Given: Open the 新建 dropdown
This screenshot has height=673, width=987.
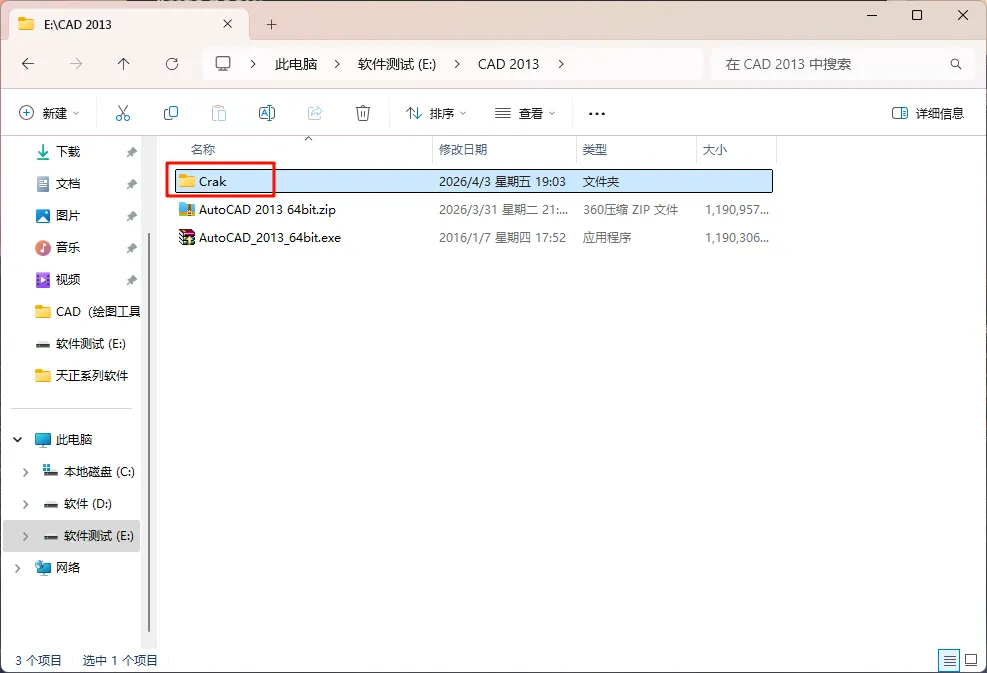Looking at the screenshot, I should (49, 113).
